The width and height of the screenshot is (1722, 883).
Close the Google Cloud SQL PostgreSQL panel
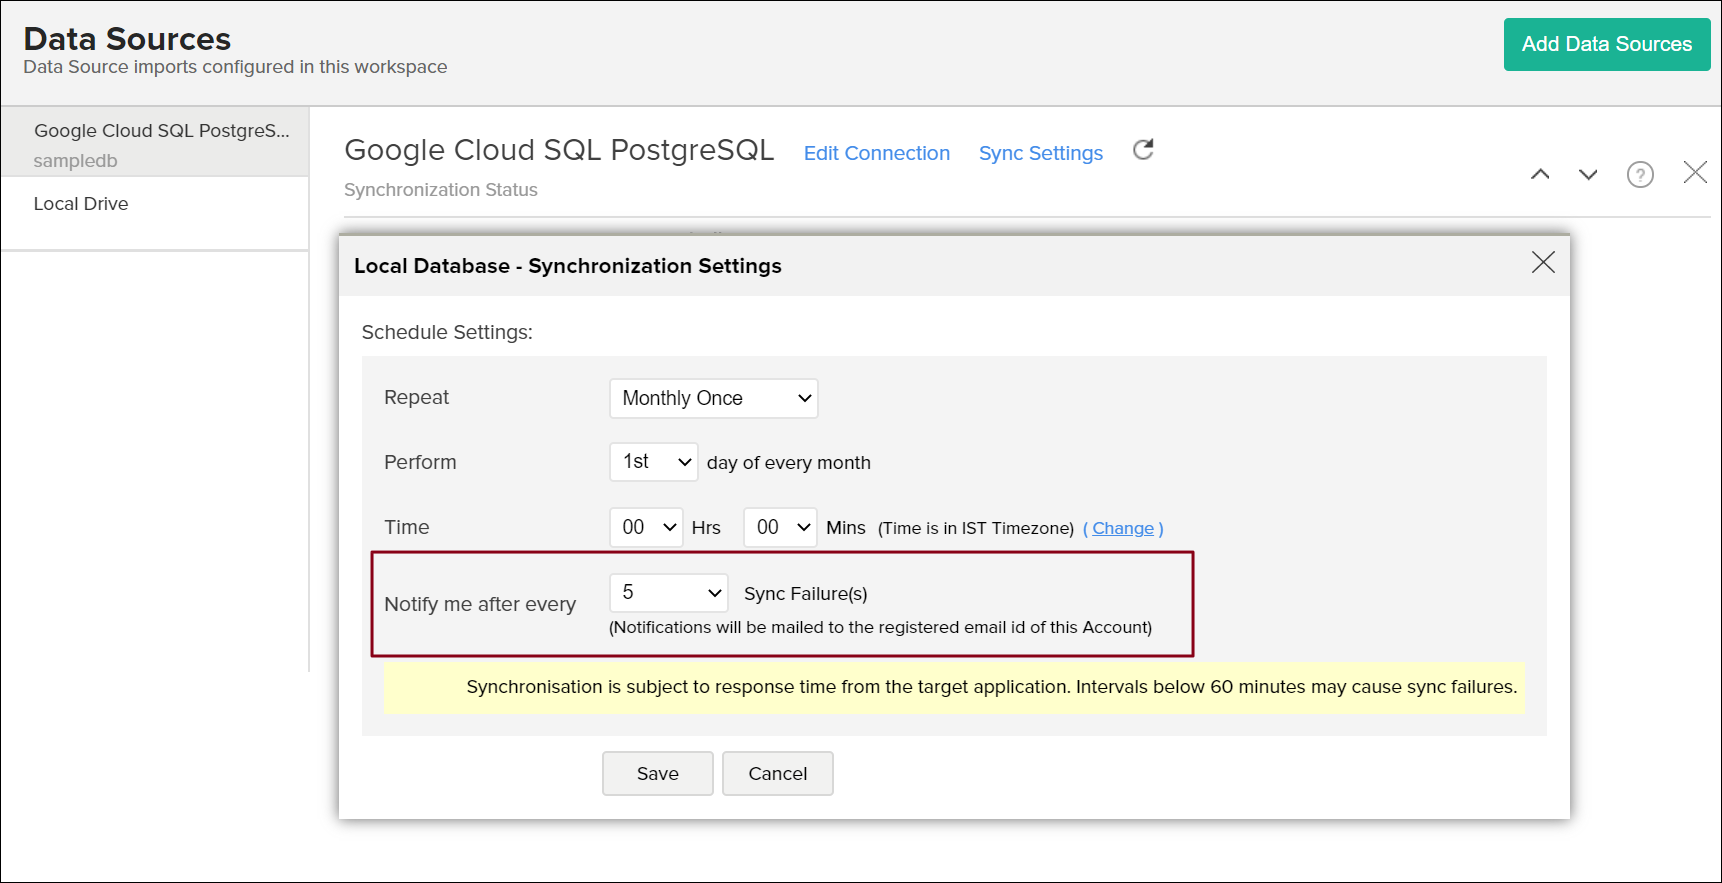pyautogui.click(x=1695, y=172)
